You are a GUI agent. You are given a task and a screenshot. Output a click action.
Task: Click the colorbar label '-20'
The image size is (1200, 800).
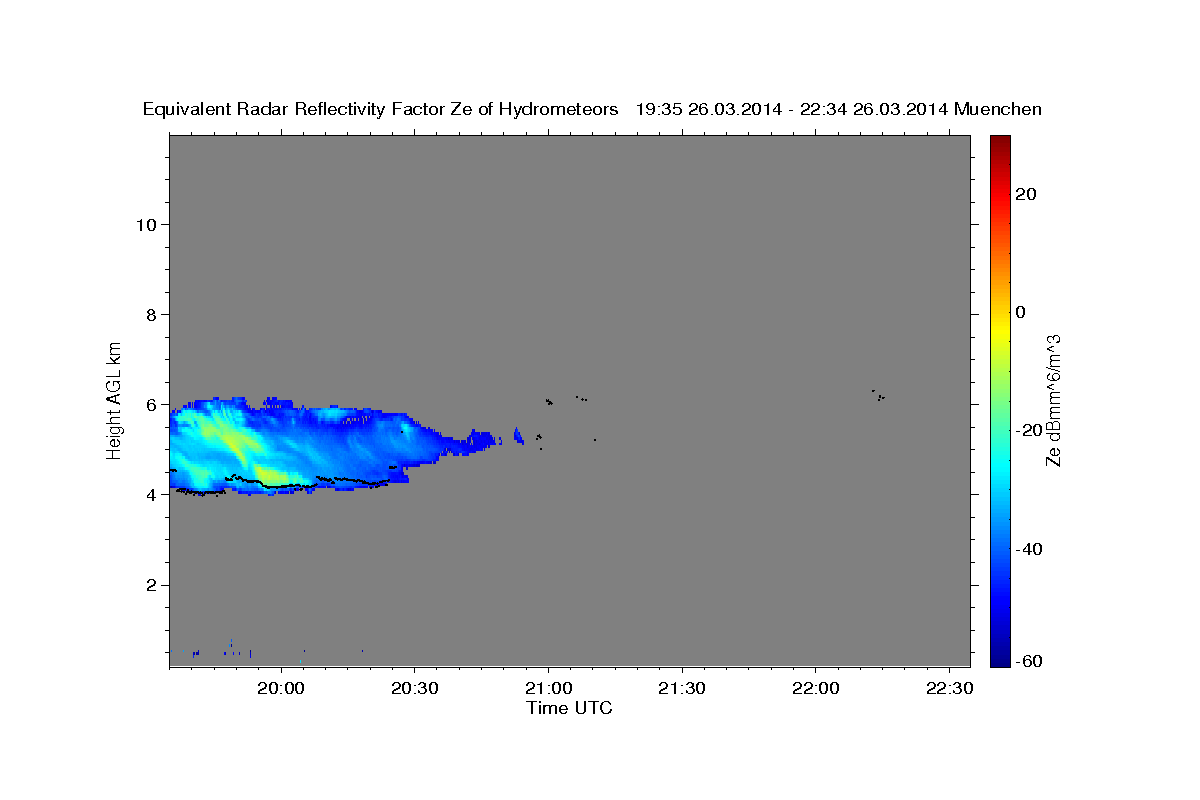(1029, 430)
